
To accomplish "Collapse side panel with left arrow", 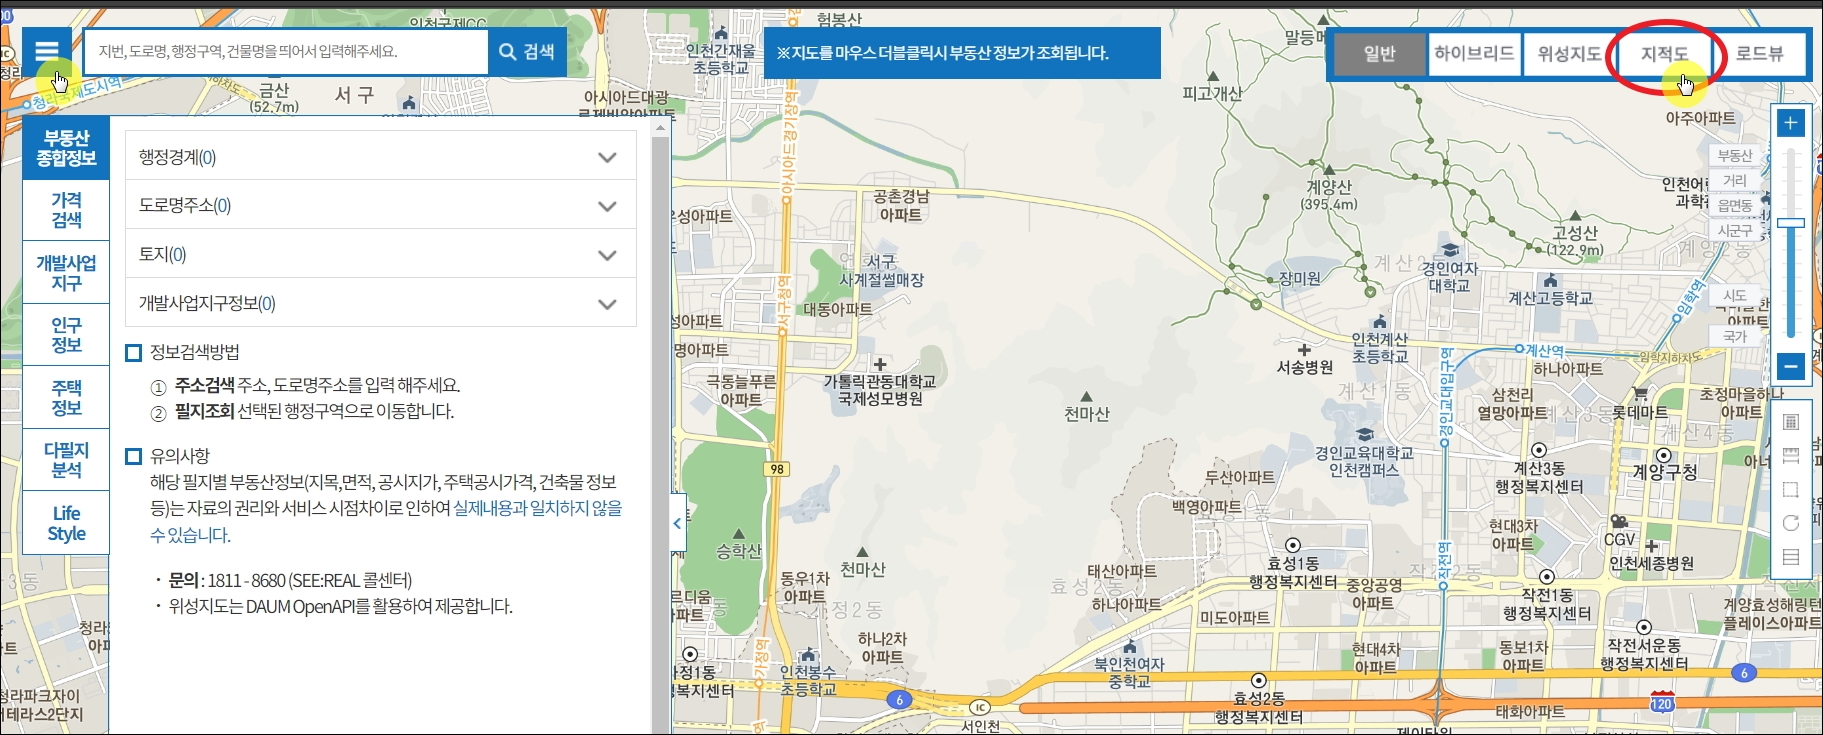I will [x=678, y=523].
